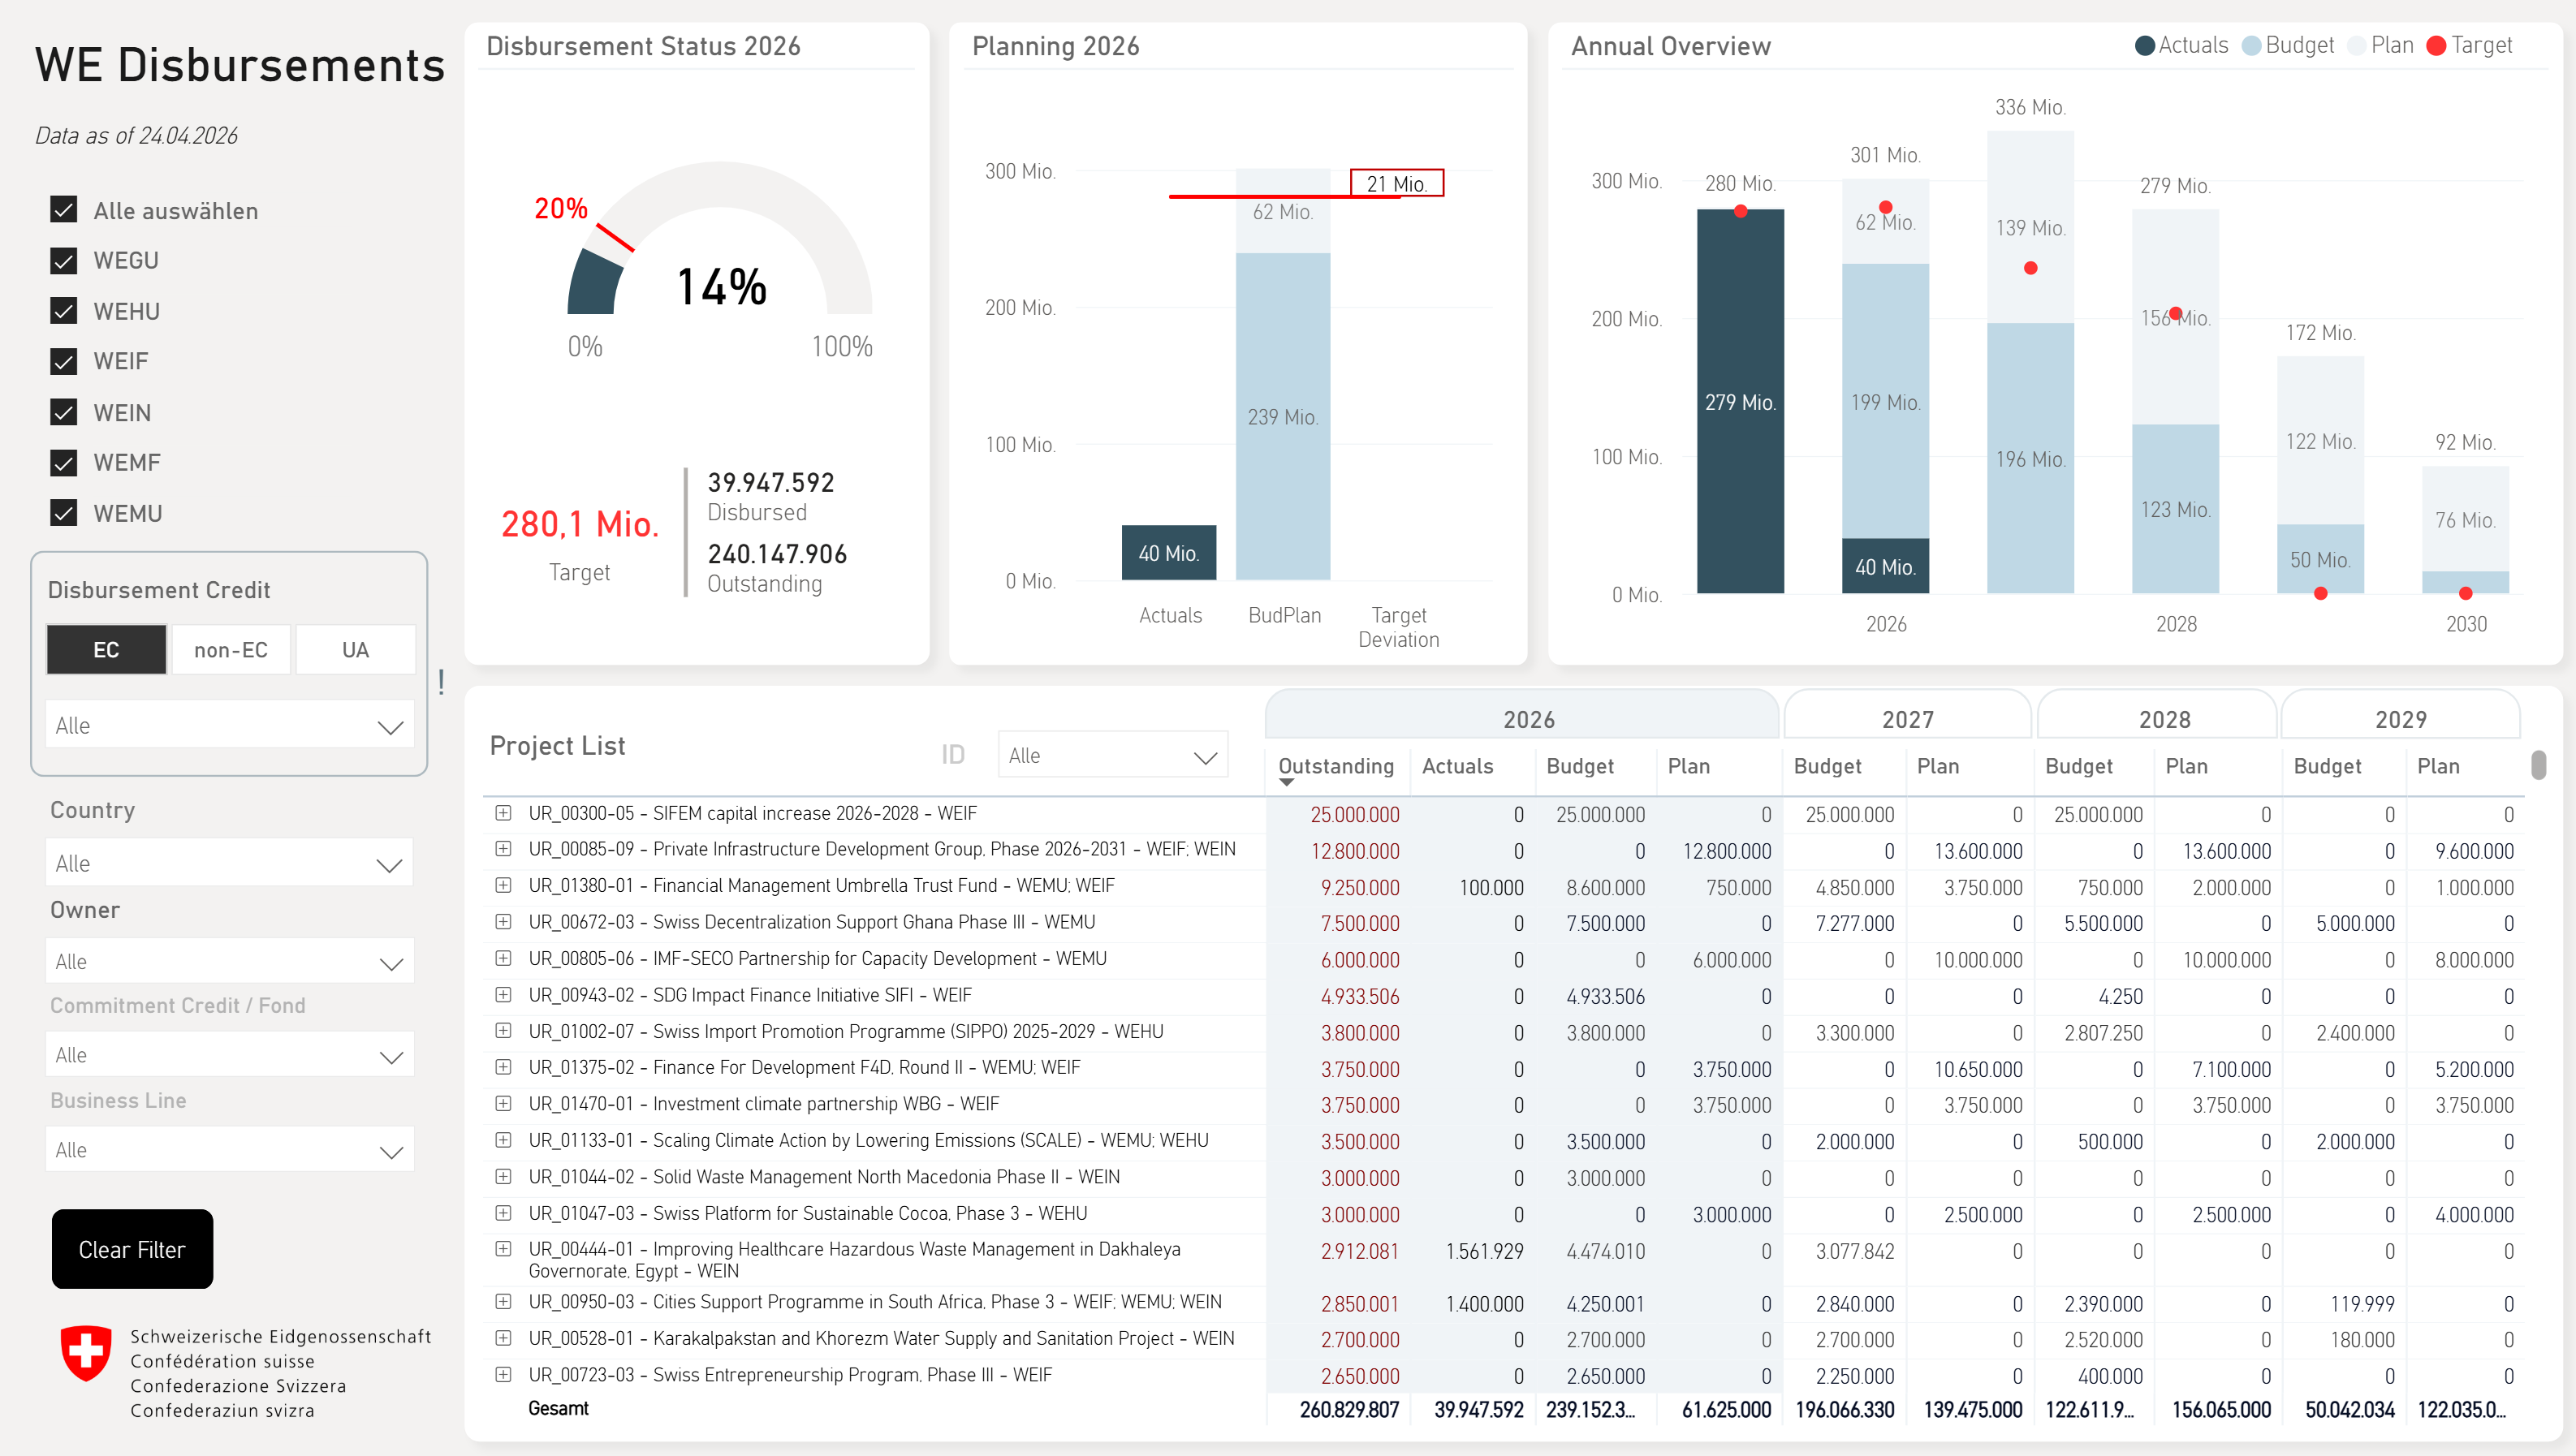The height and width of the screenshot is (1456, 2576).
Task: Select the EC disbursement credit option
Action: pyautogui.click(x=106, y=650)
